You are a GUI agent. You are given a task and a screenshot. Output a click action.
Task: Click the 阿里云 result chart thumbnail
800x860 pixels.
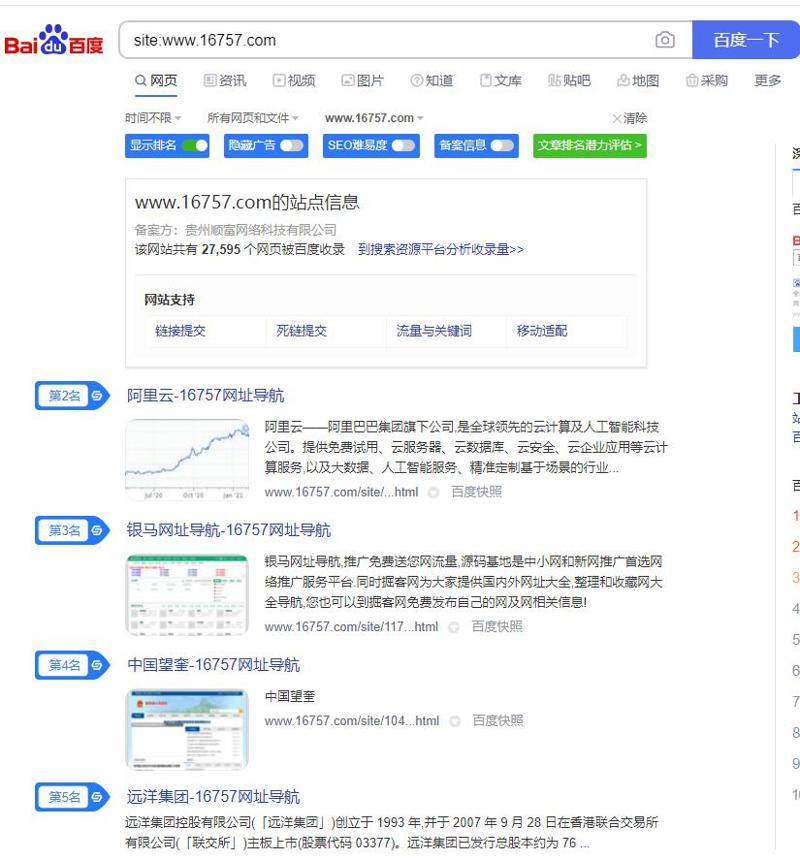(x=187, y=460)
